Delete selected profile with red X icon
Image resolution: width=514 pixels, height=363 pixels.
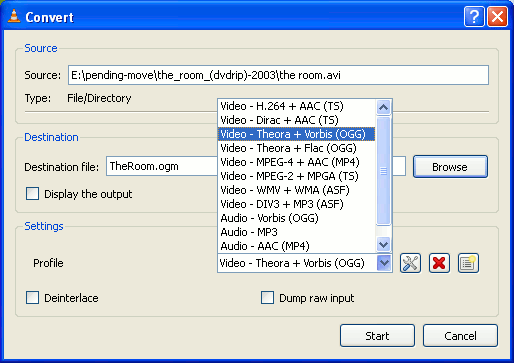click(x=439, y=263)
